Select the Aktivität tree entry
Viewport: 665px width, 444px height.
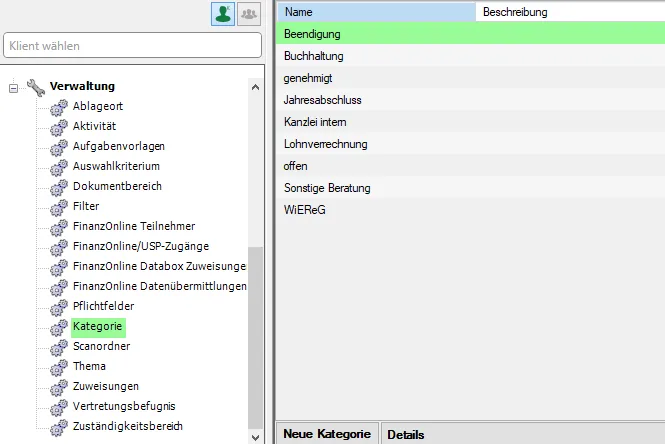(x=94, y=126)
